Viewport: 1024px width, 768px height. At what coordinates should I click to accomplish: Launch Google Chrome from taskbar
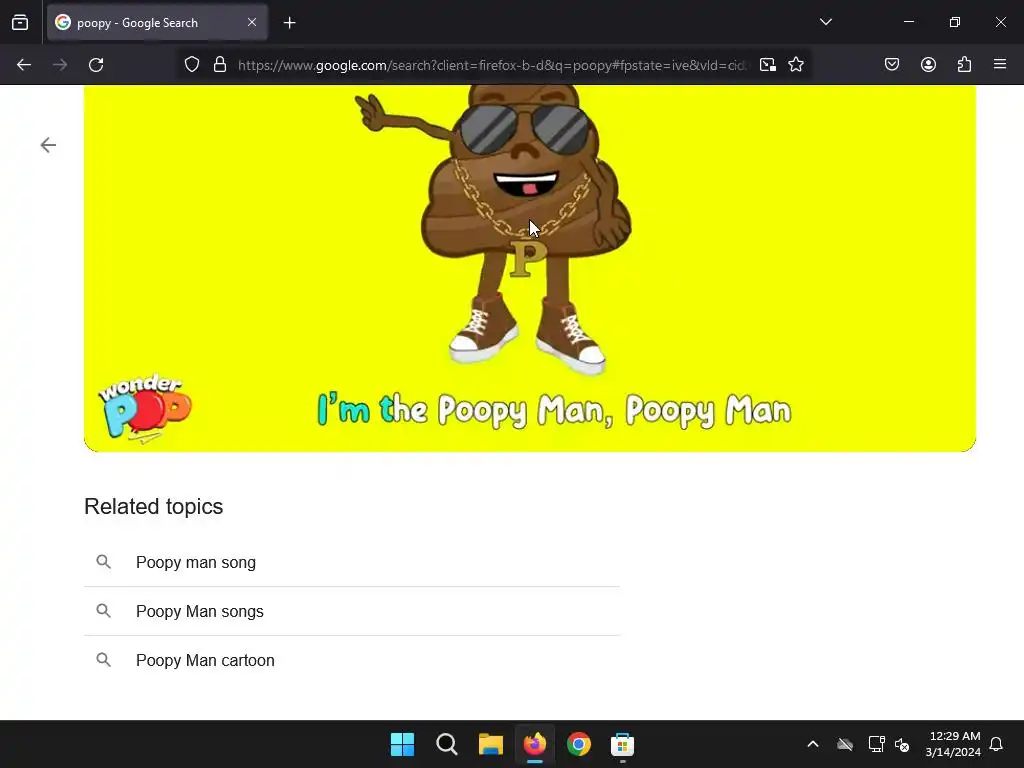[x=579, y=744]
